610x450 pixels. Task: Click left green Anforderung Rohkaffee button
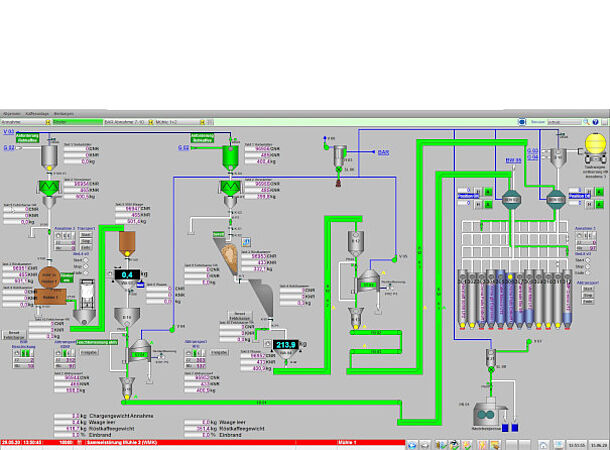coord(27,138)
